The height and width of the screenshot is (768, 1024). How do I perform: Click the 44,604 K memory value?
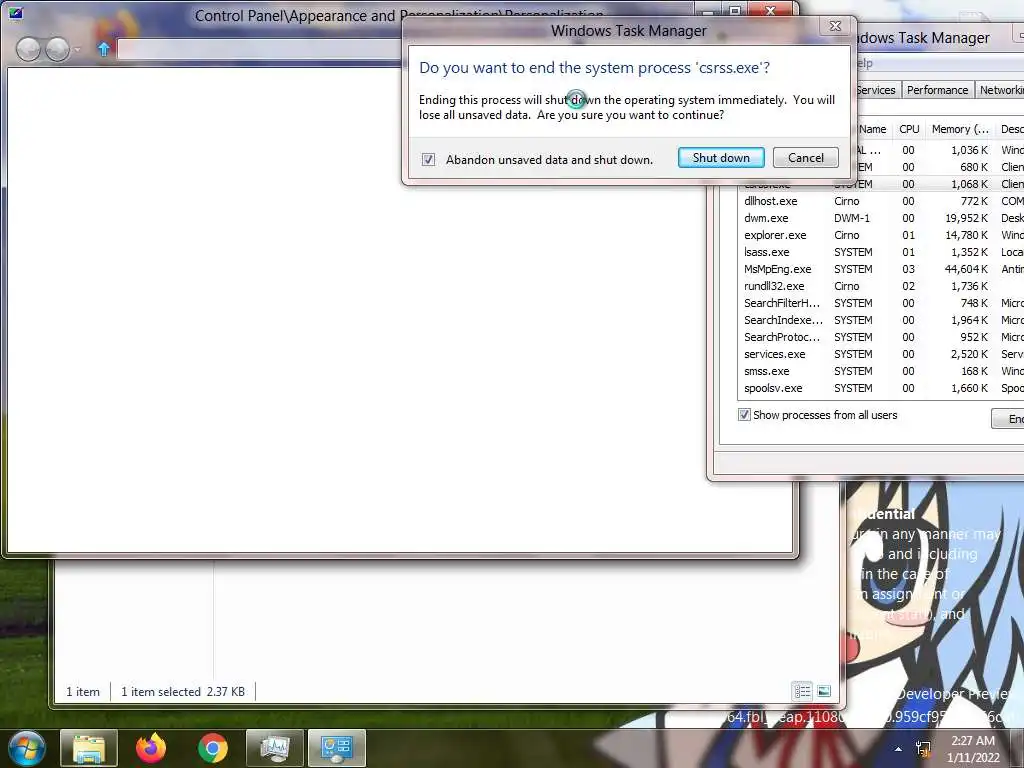pyautogui.click(x=966, y=269)
